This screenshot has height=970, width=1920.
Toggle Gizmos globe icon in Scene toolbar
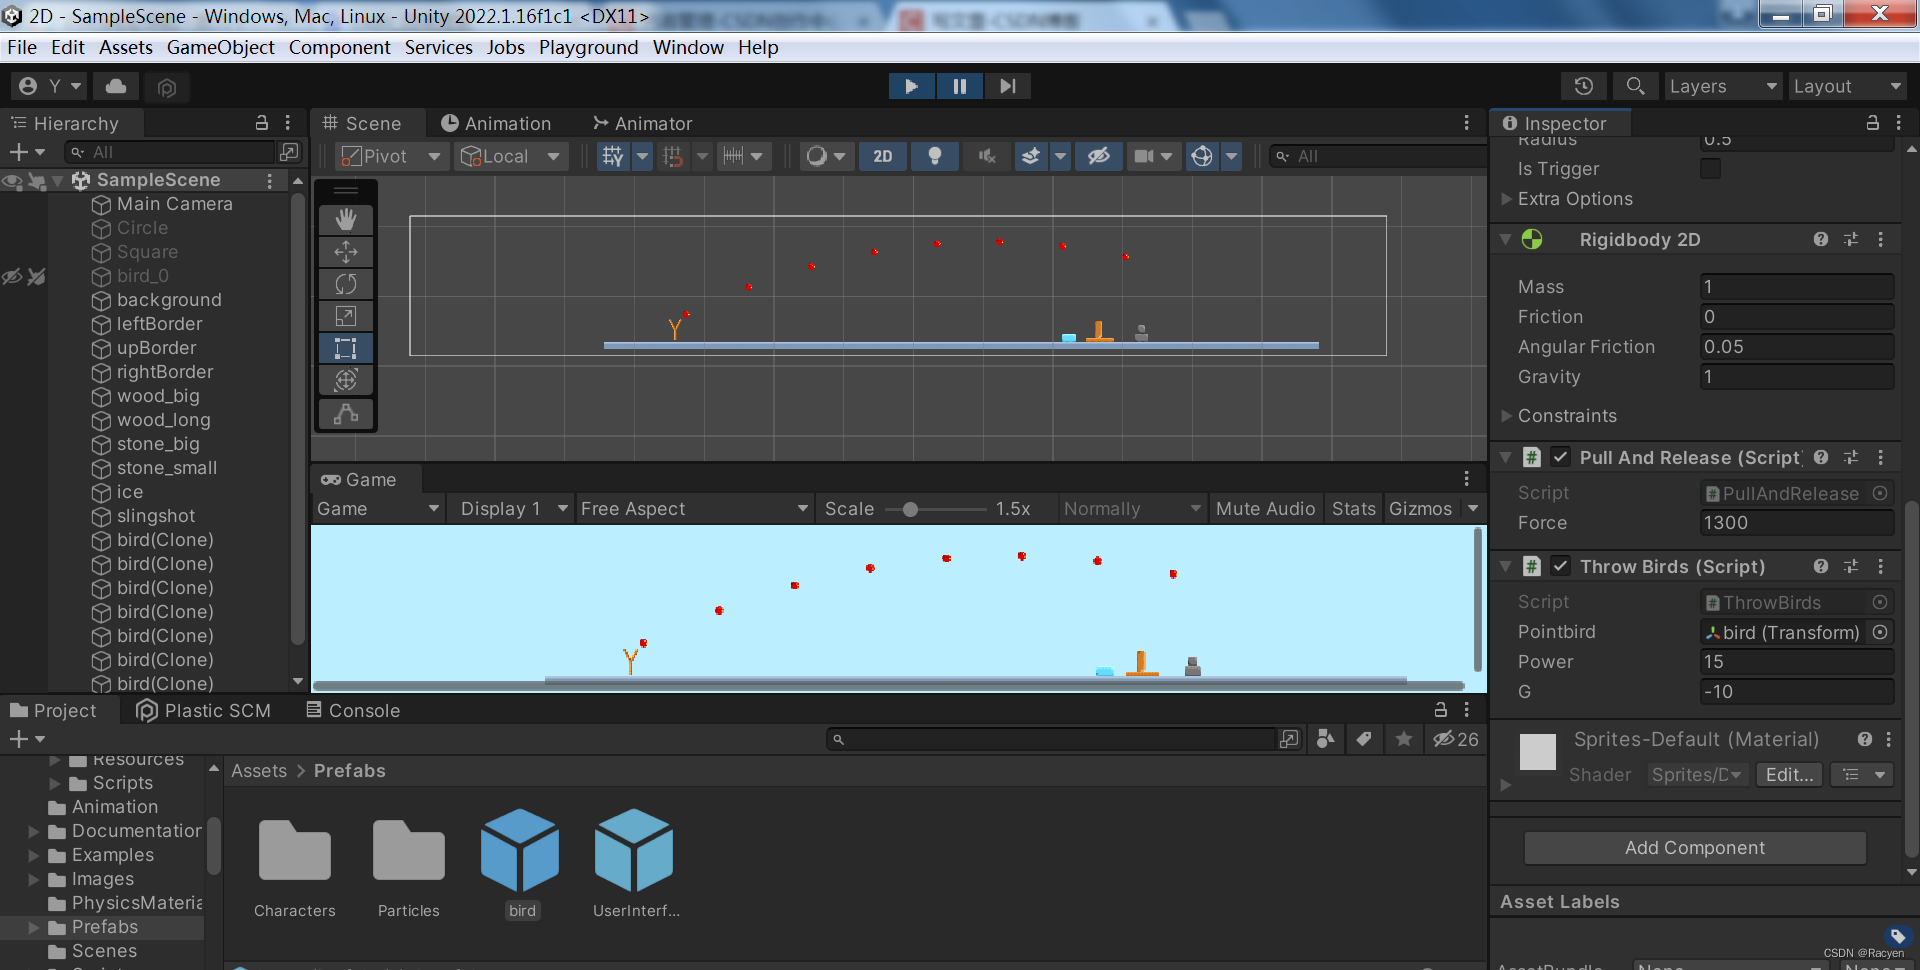pyautogui.click(x=1203, y=156)
